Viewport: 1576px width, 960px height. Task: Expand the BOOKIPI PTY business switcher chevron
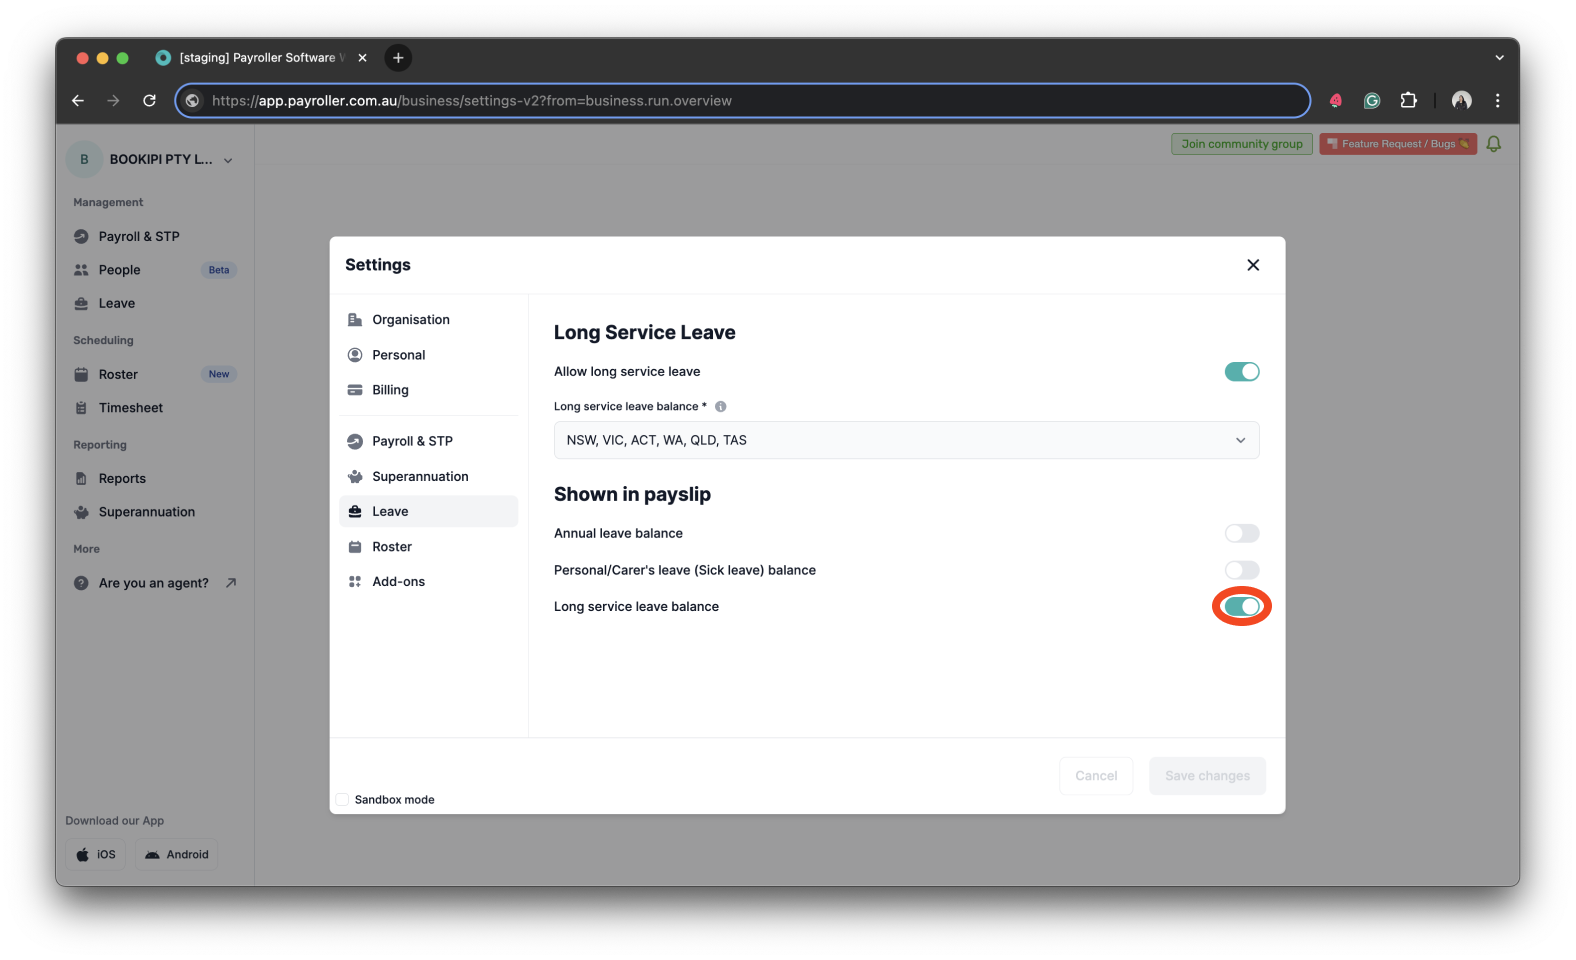coord(228,160)
